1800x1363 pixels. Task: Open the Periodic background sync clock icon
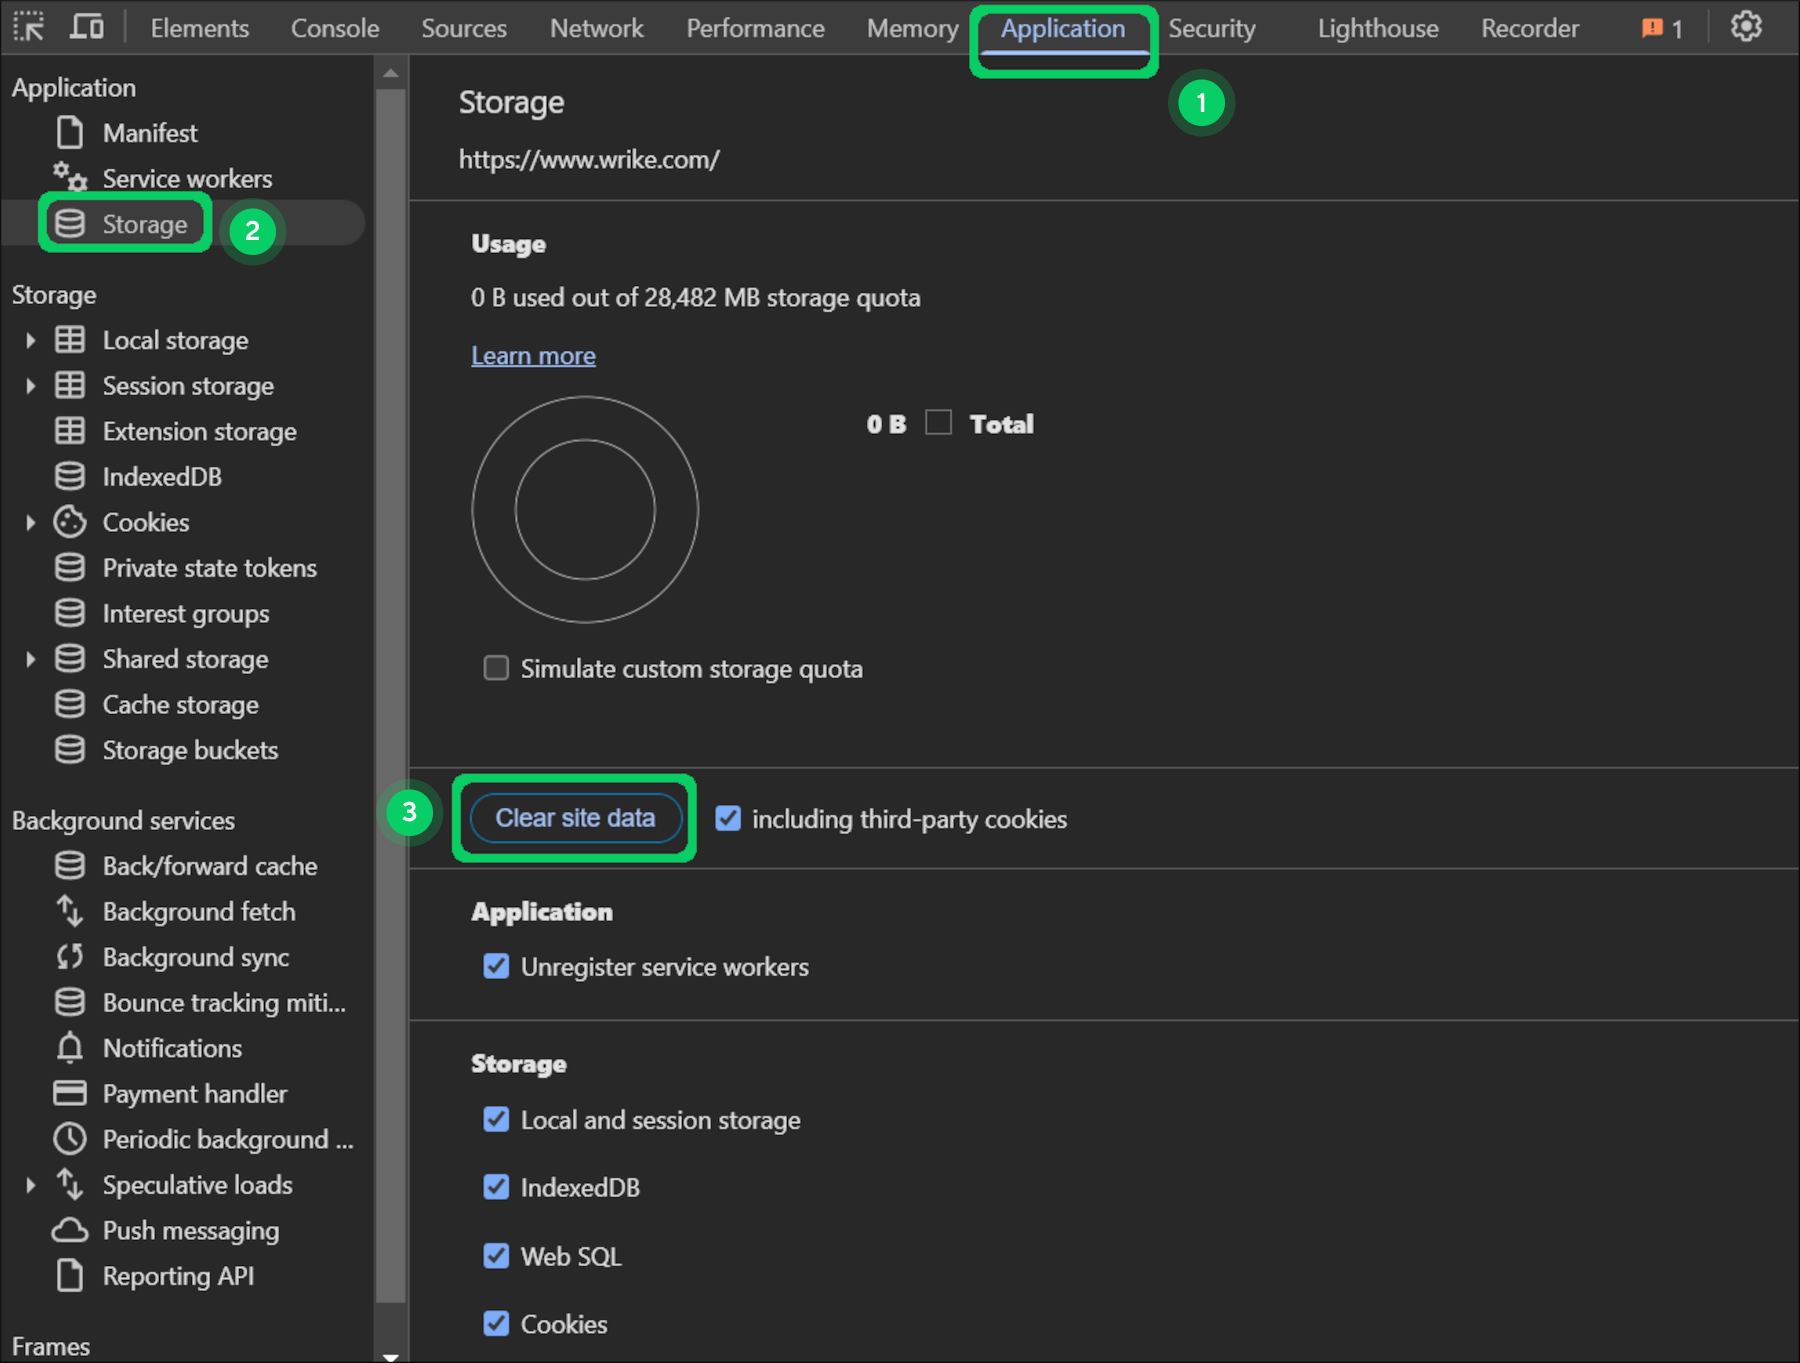tap(70, 1139)
